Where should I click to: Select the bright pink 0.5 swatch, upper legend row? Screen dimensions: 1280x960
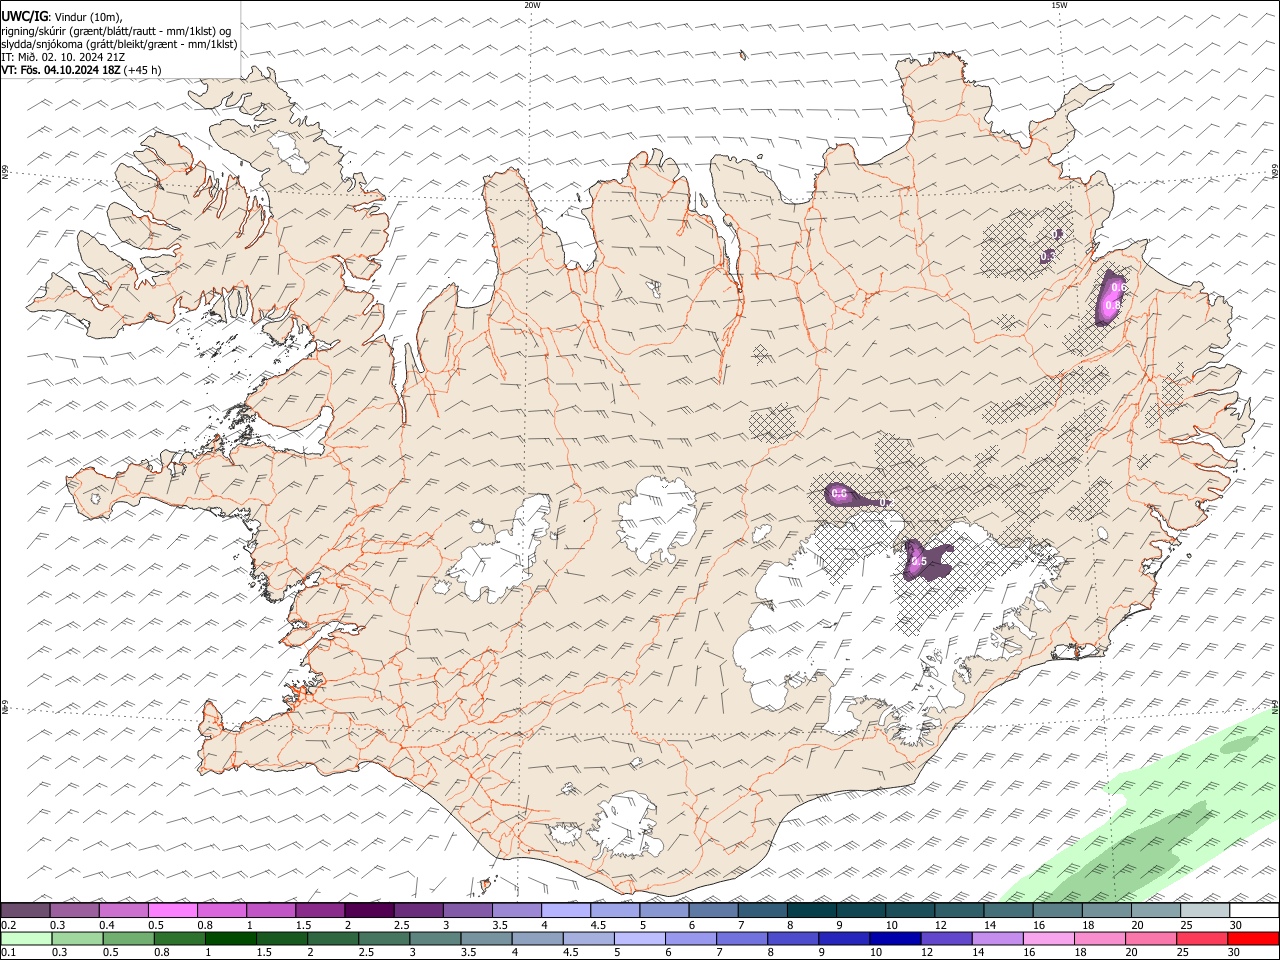(173, 910)
